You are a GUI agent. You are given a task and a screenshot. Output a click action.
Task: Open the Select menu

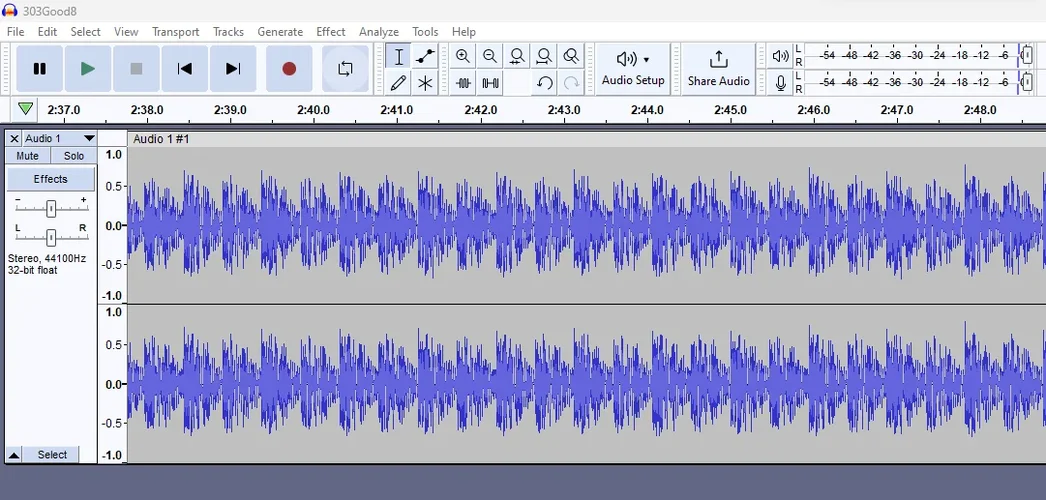click(85, 31)
